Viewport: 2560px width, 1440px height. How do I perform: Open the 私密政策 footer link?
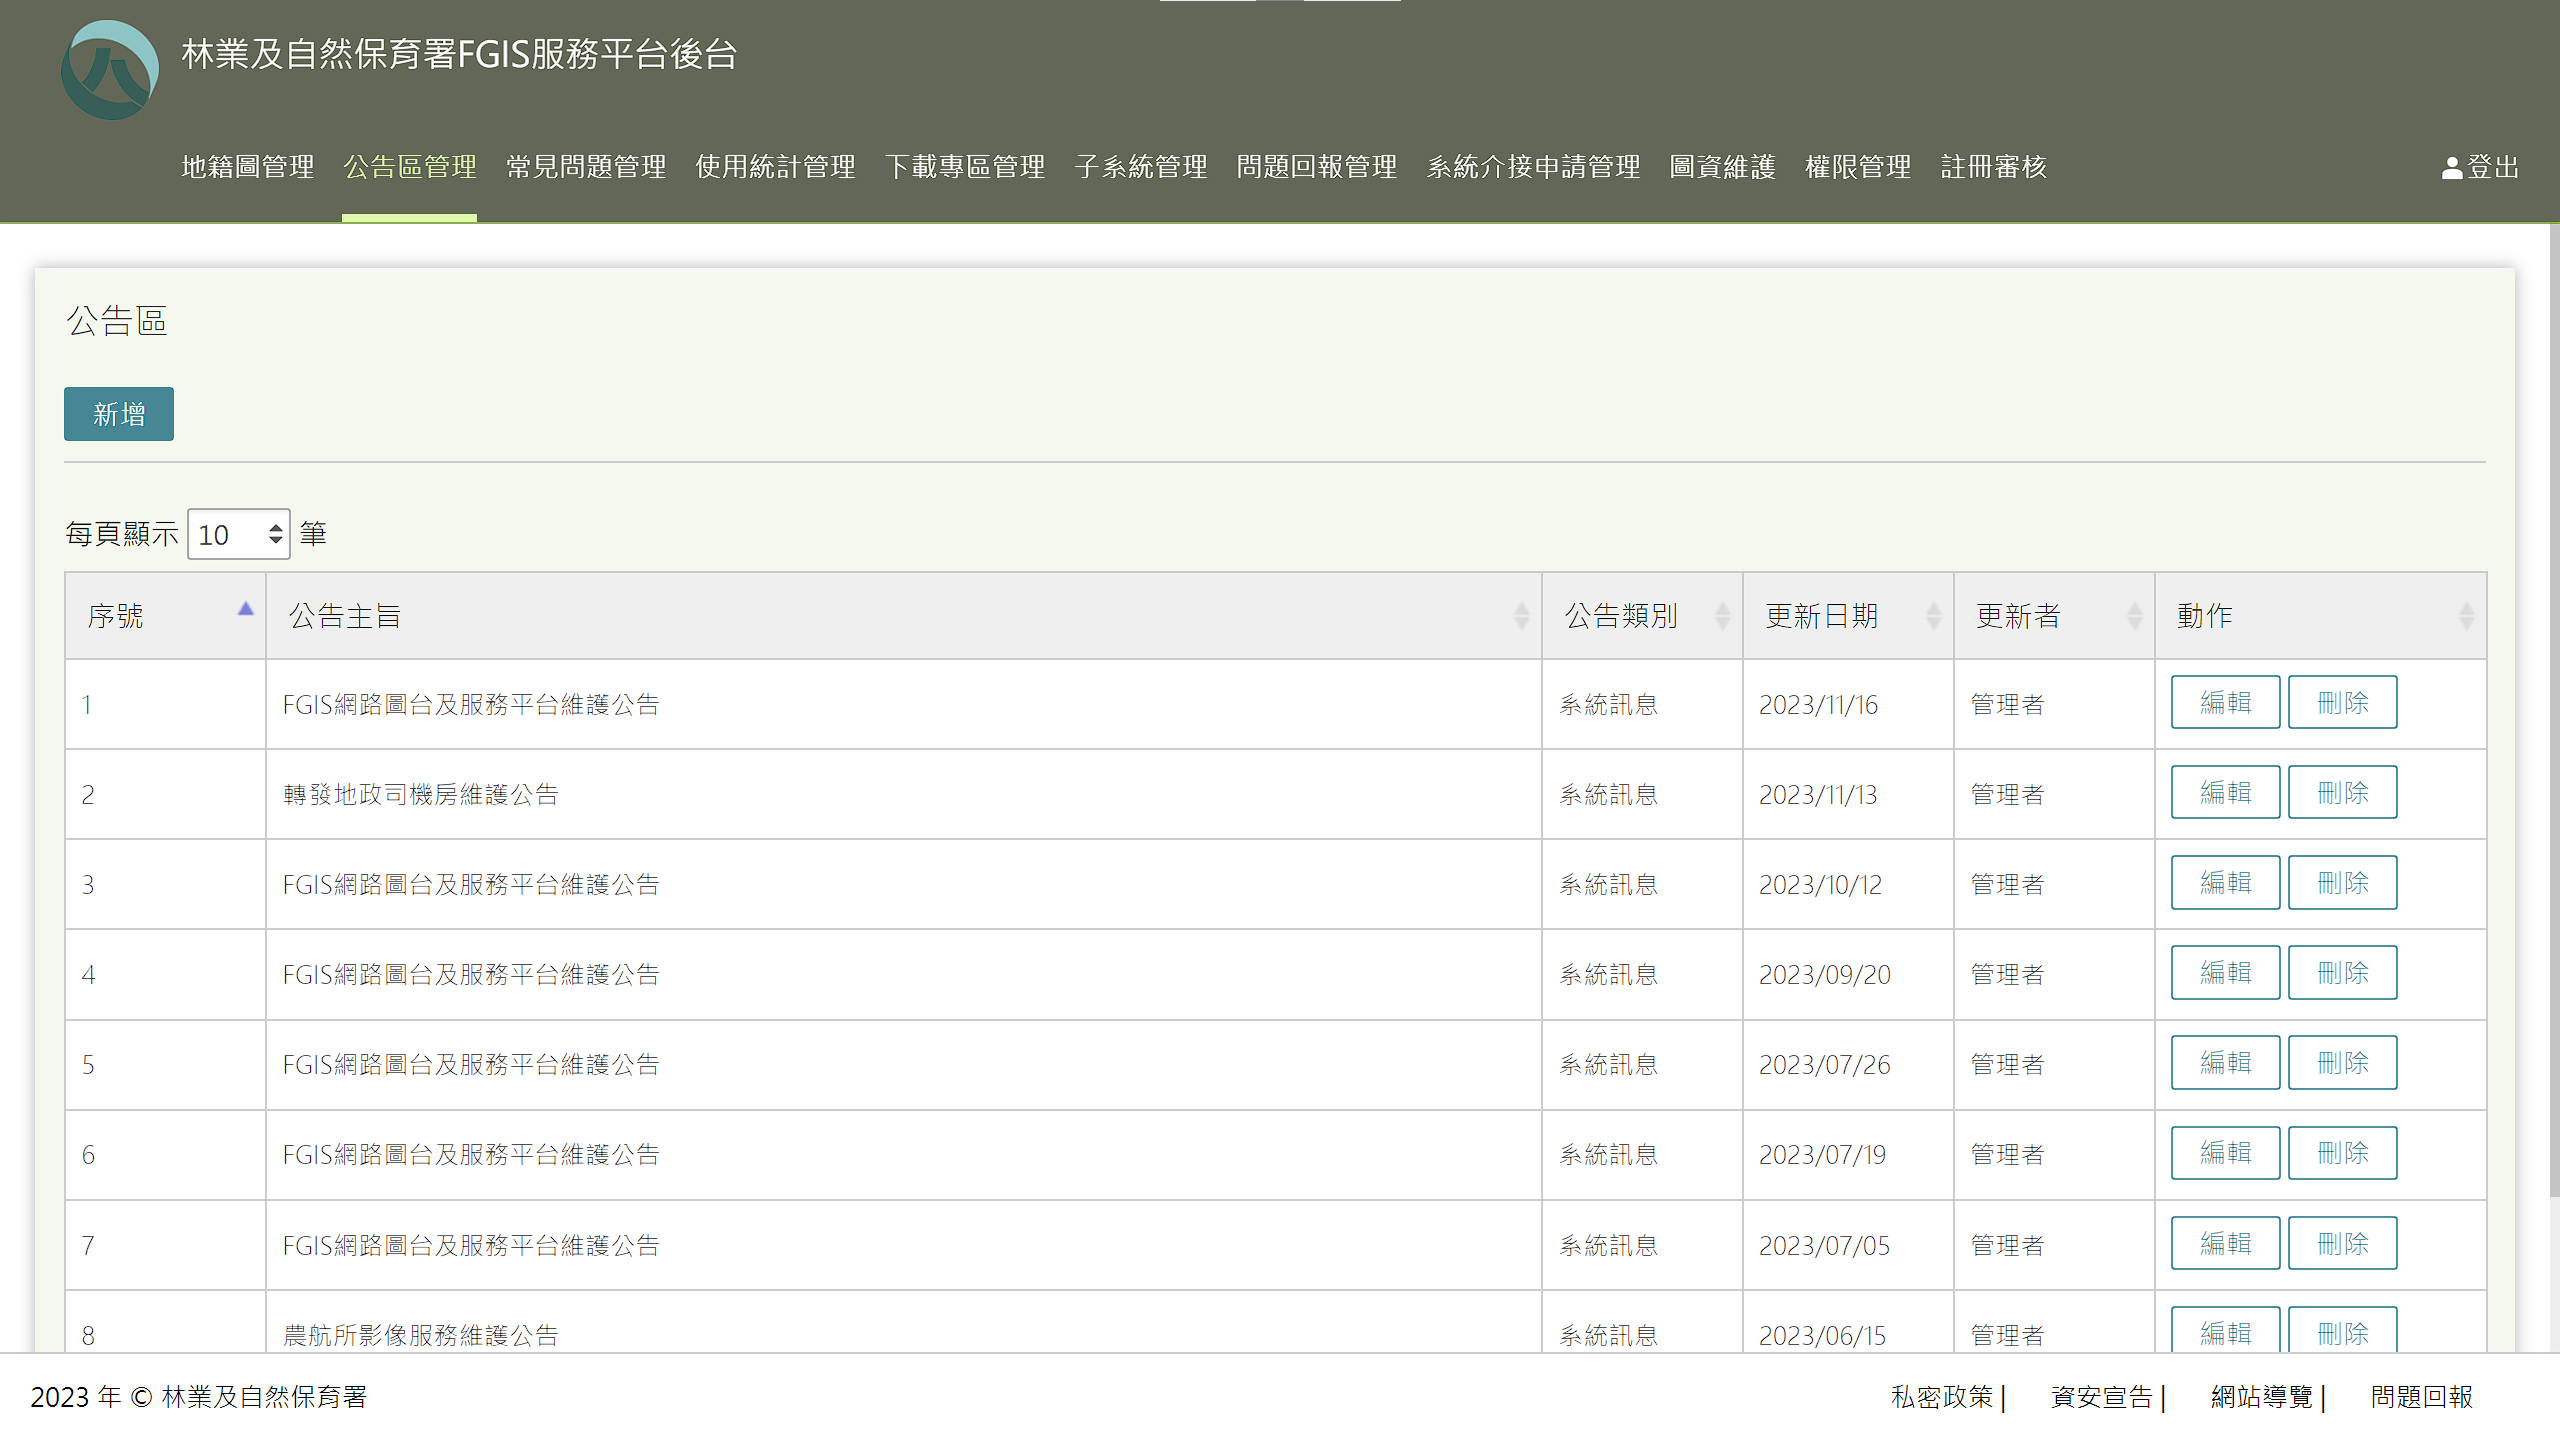point(1942,1397)
